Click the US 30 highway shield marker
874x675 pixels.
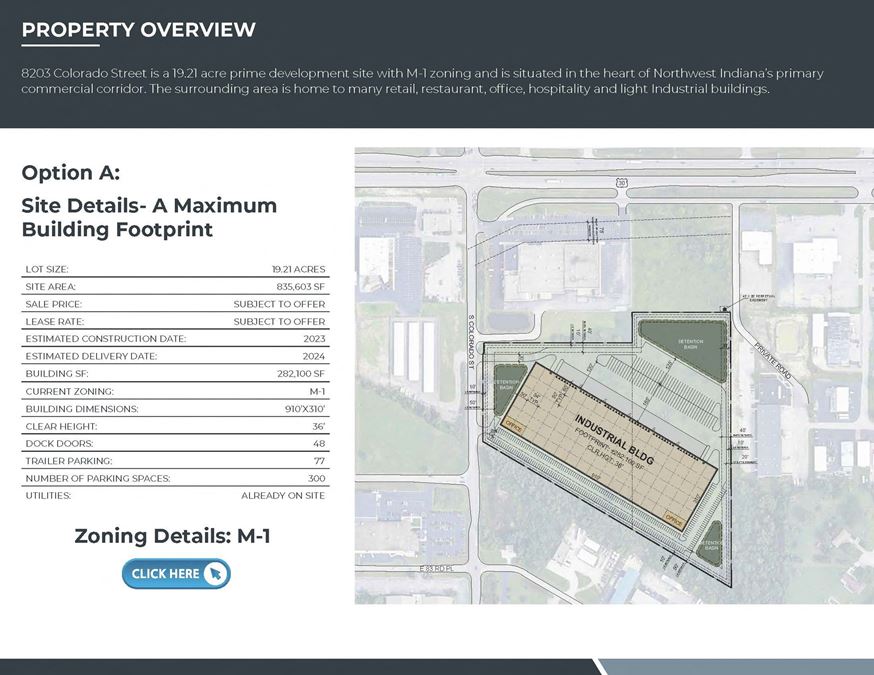click(621, 183)
